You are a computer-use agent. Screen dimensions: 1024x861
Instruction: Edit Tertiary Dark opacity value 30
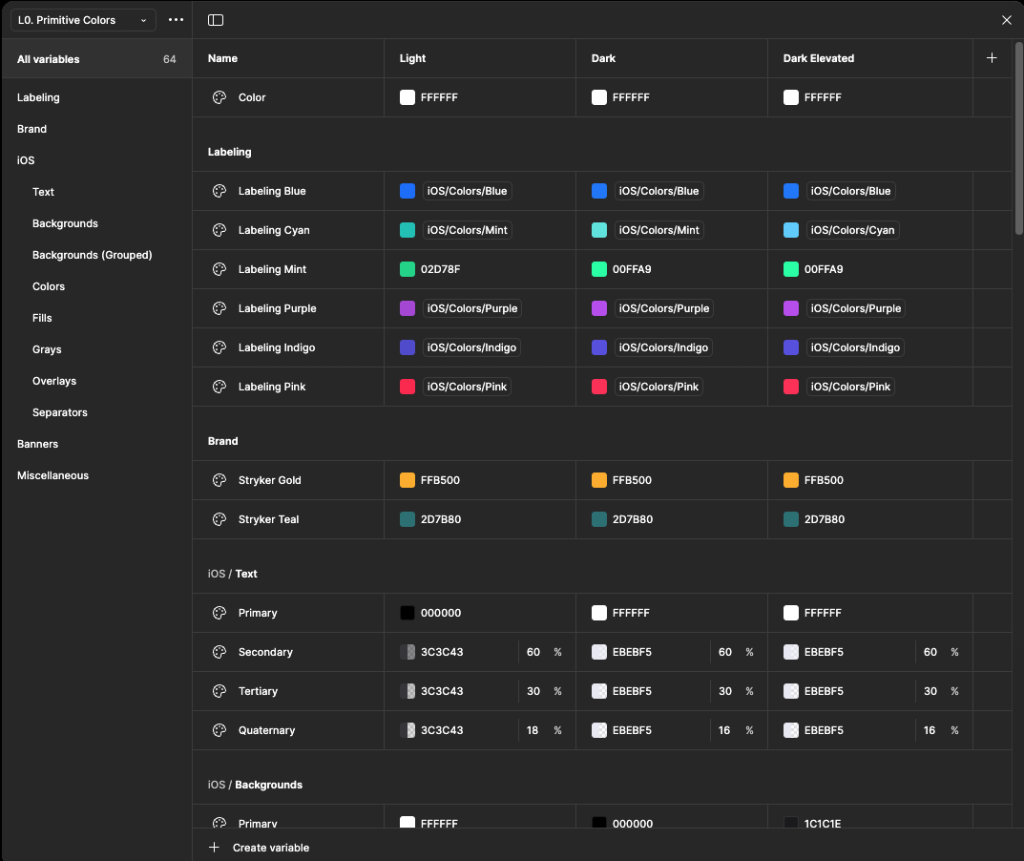coord(725,691)
